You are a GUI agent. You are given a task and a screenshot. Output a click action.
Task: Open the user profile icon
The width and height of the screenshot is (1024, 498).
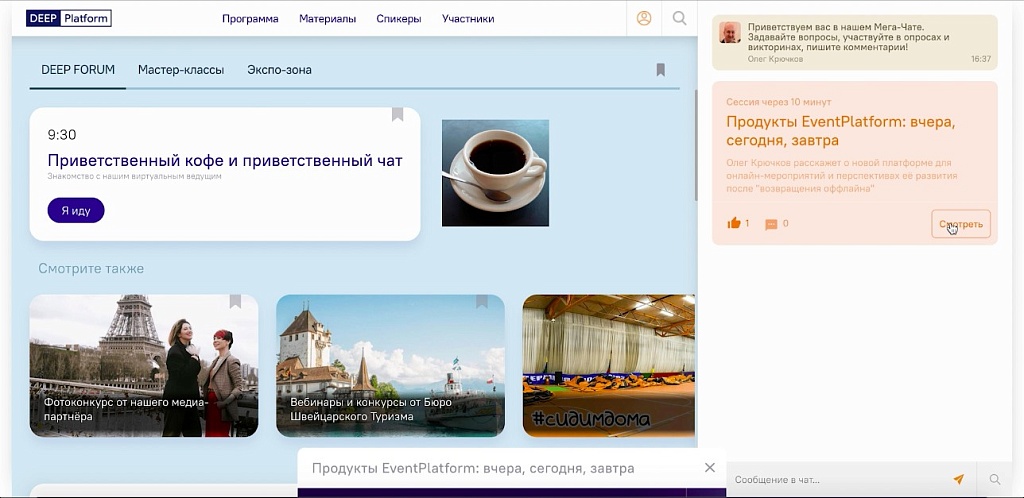[x=644, y=18]
